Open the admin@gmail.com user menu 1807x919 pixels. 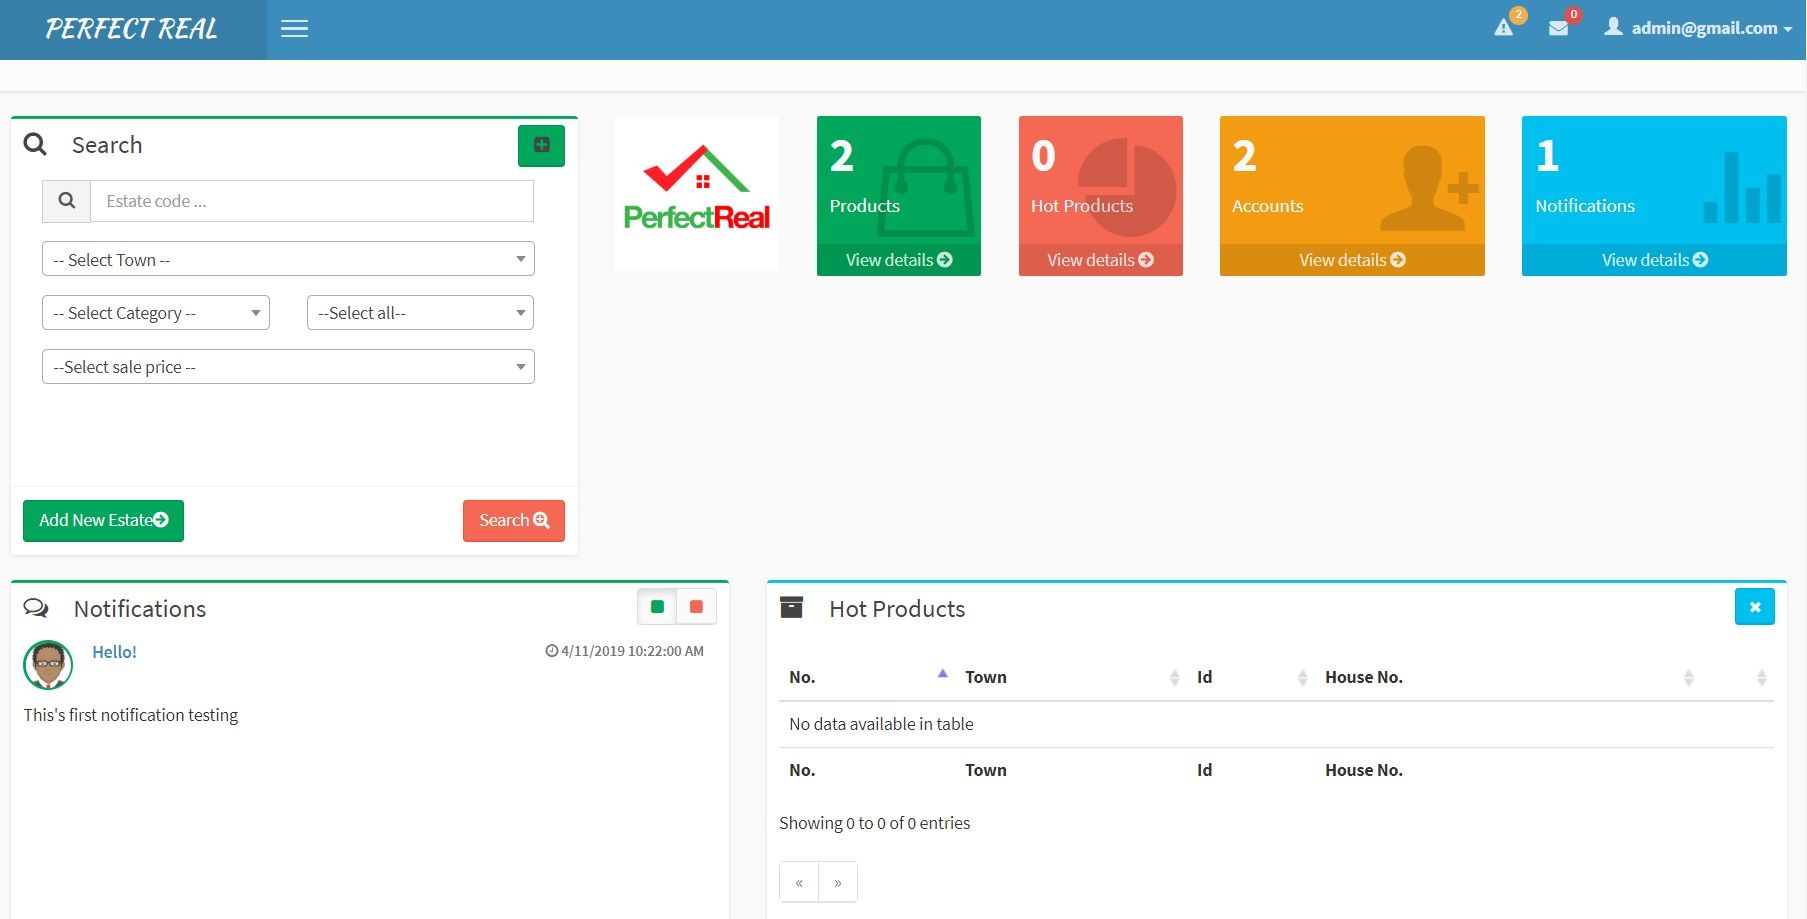tap(1698, 28)
